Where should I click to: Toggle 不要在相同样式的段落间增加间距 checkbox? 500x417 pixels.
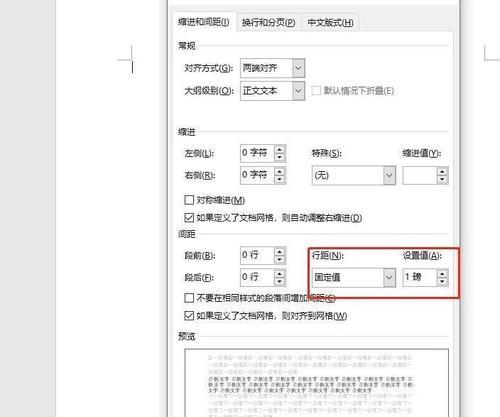coord(189,298)
